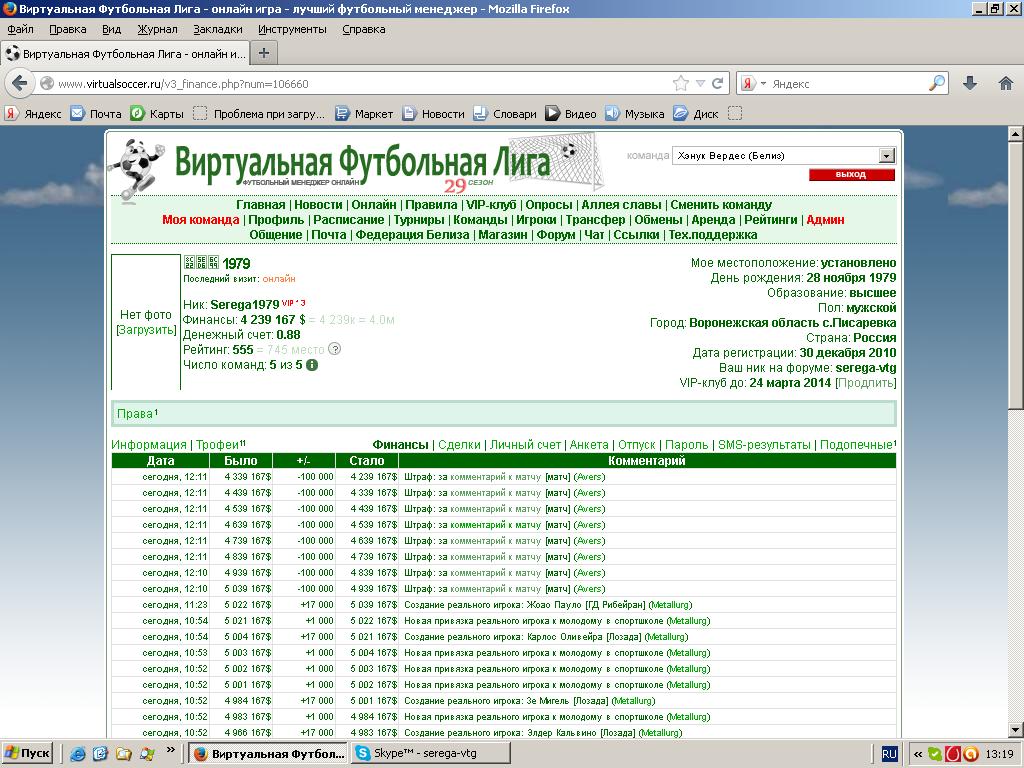Expand the team selector dropdown

[886, 156]
